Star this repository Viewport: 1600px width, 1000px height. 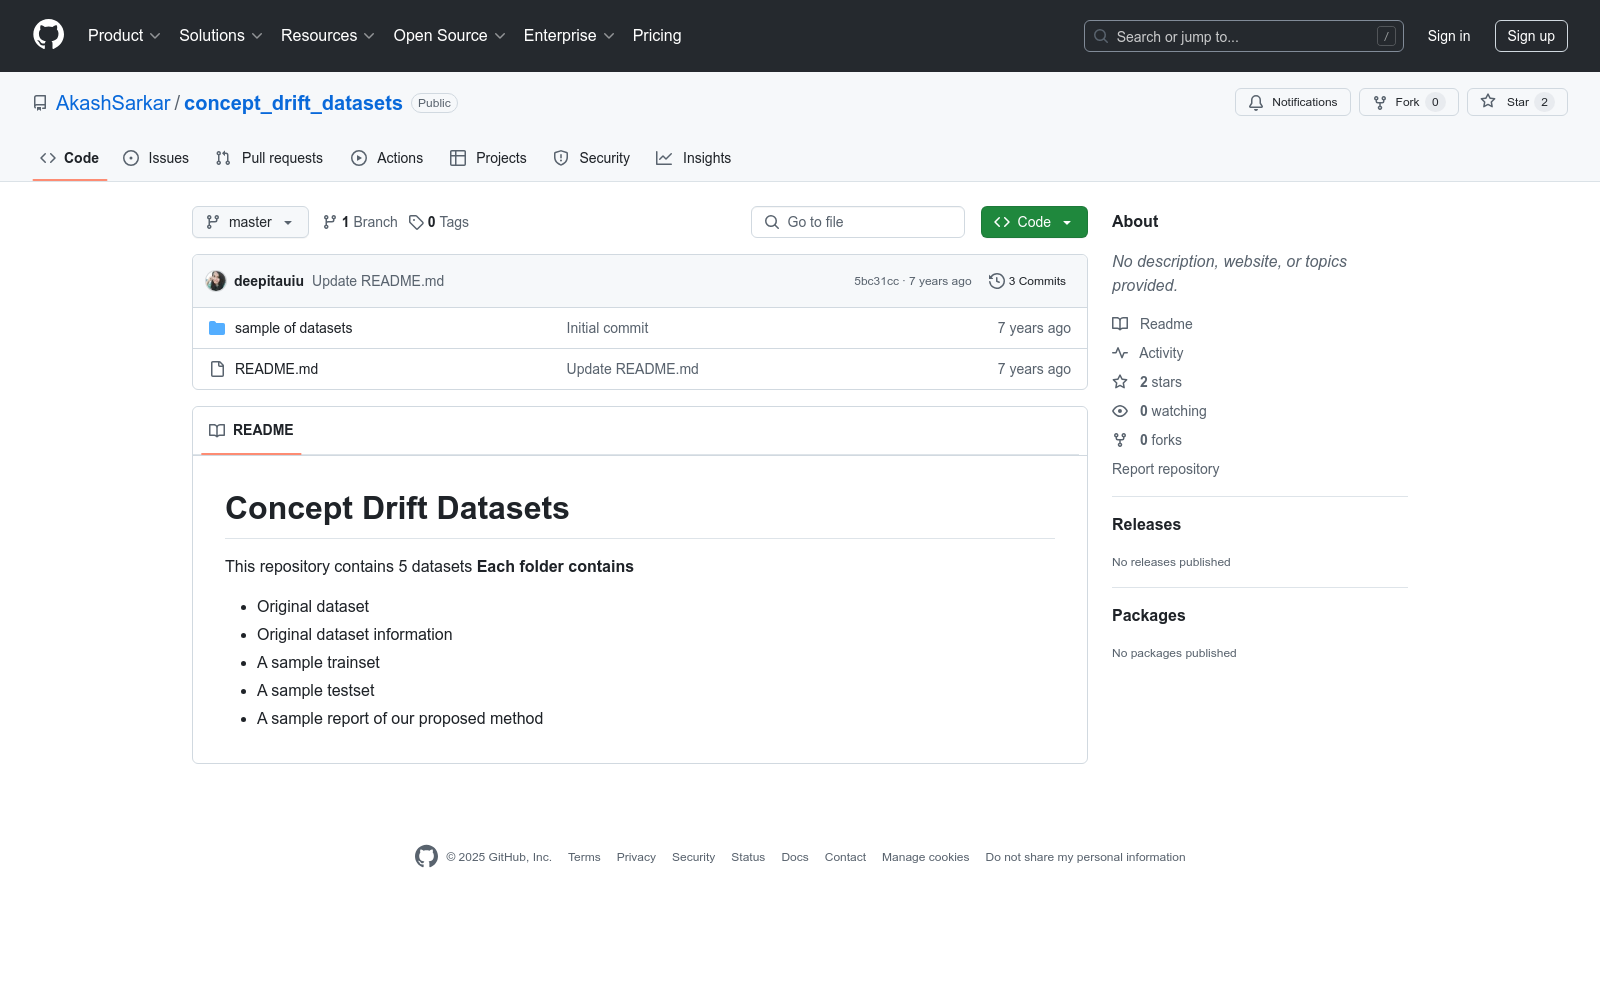(x=1517, y=102)
